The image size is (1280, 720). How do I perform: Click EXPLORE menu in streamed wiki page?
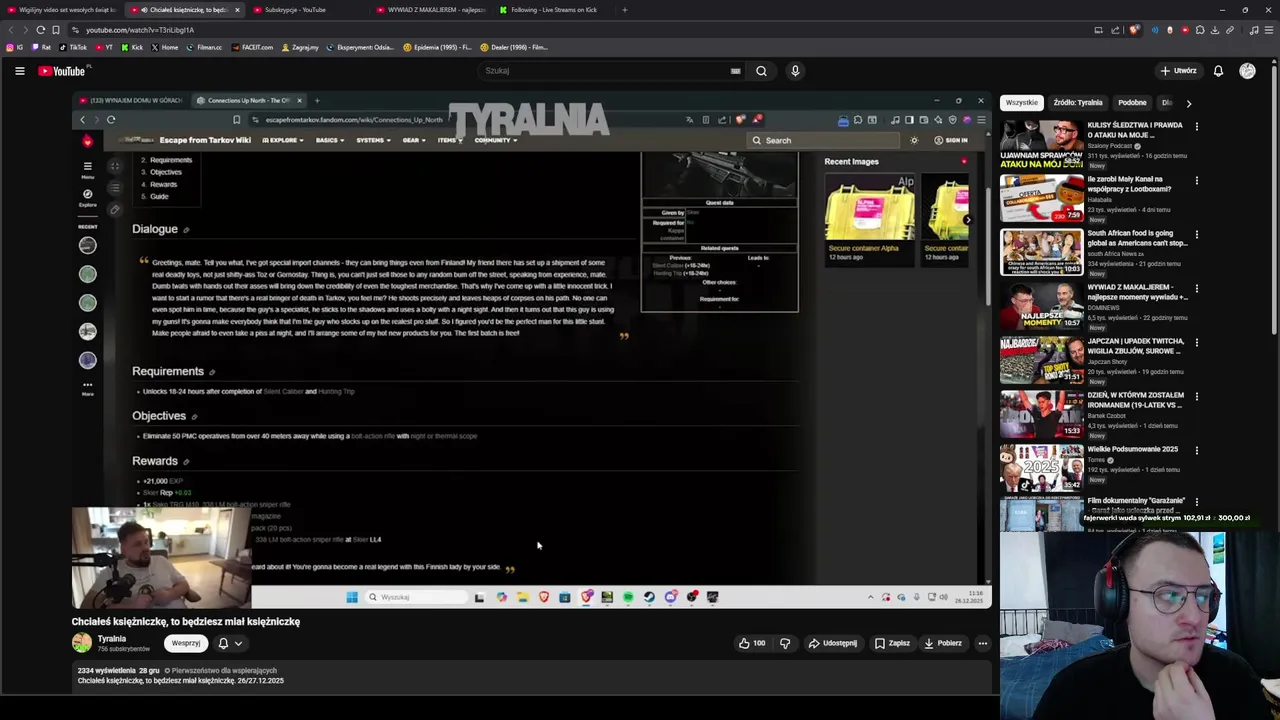(x=284, y=140)
